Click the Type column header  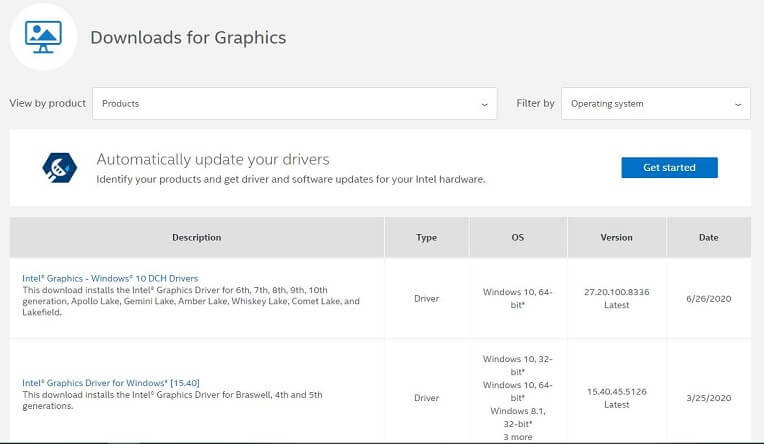point(426,237)
